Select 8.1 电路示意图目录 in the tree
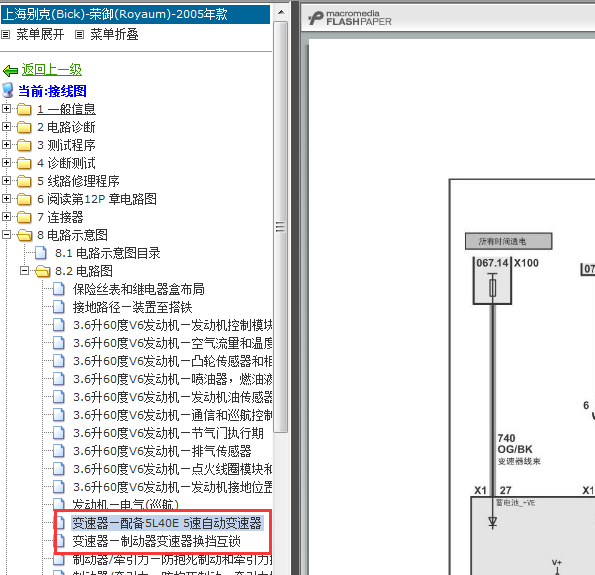 pyautogui.click(x=108, y=253)
